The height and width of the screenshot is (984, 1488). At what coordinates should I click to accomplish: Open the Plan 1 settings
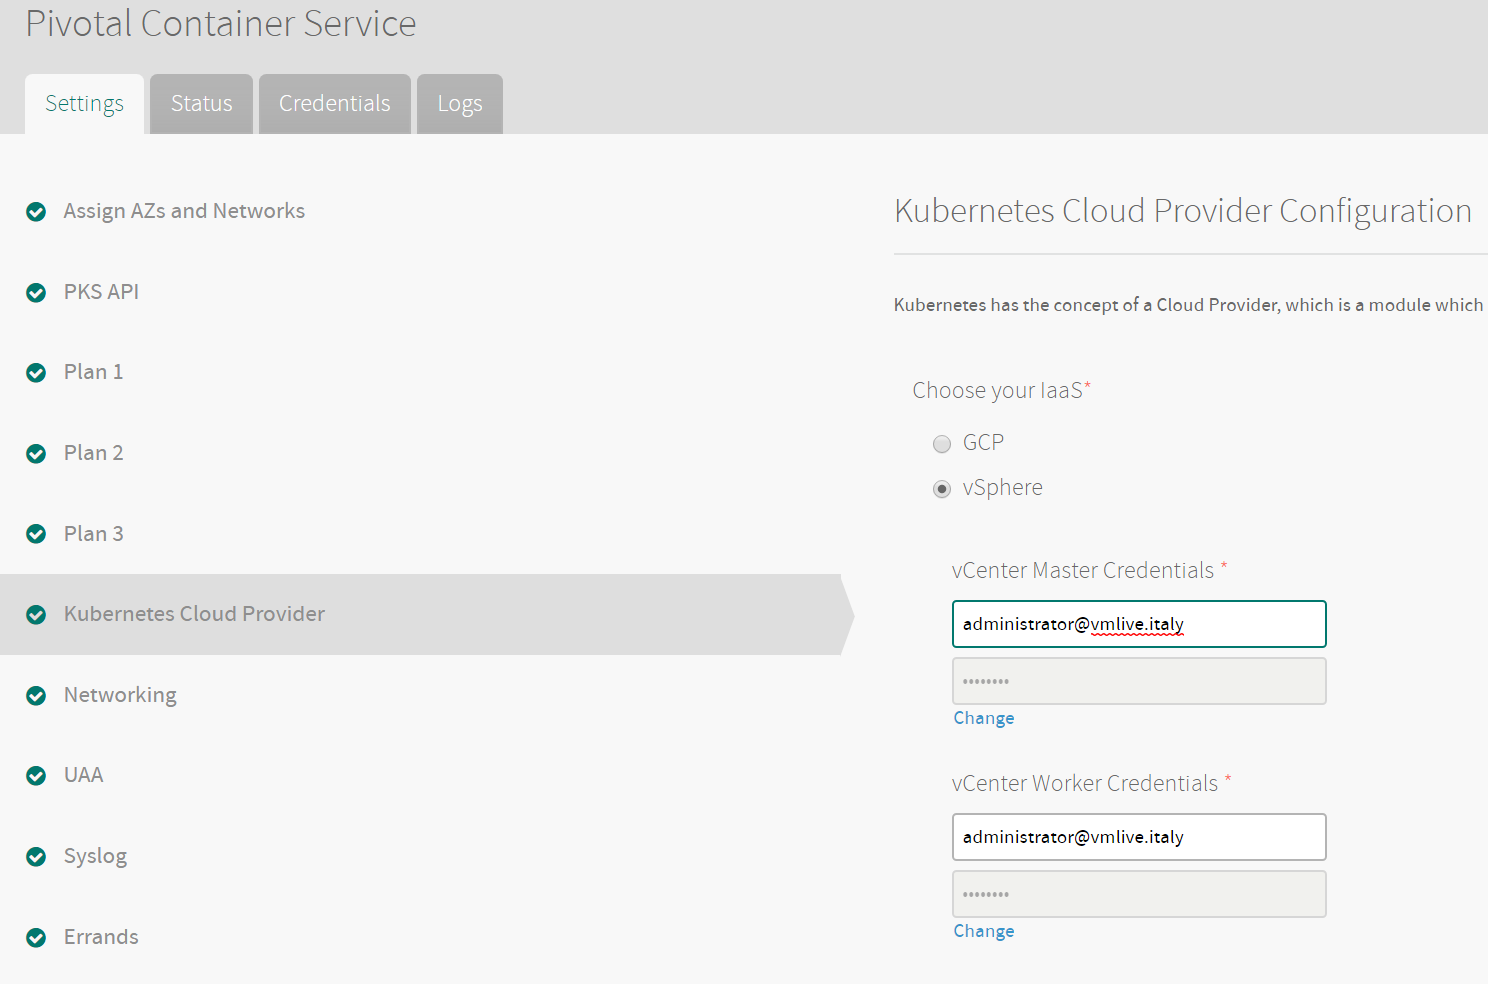[93, 372]
